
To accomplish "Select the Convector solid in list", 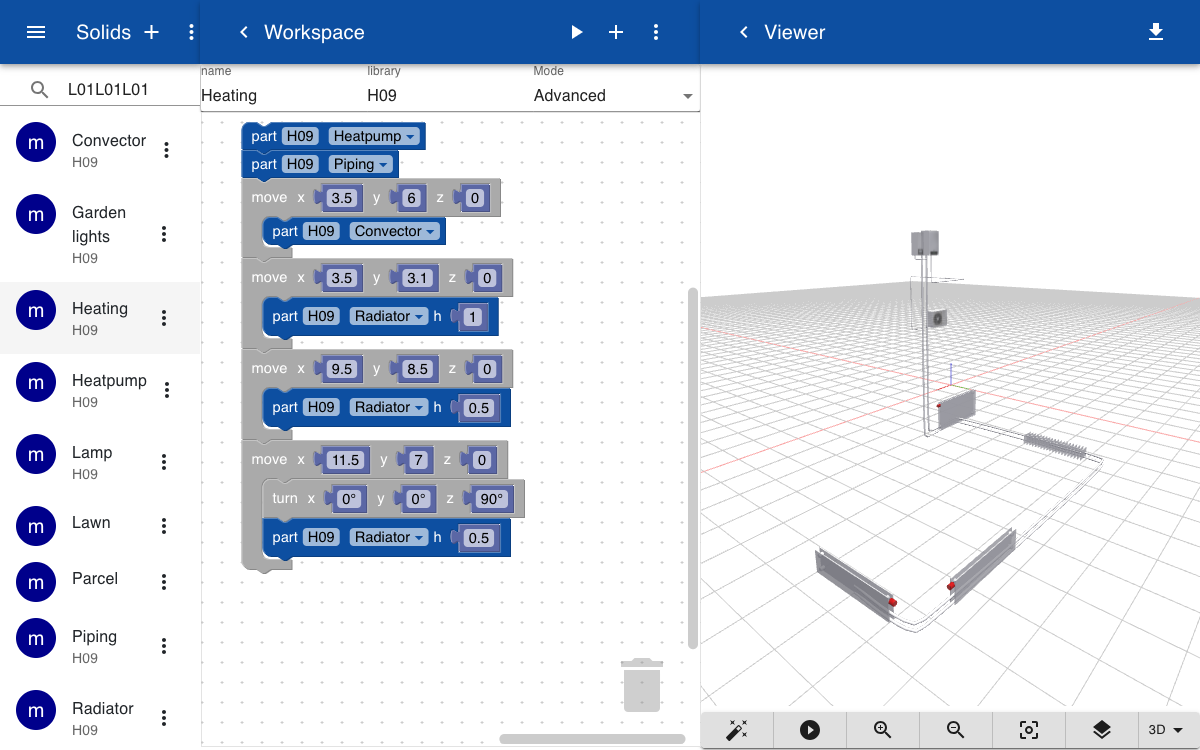I will [100, 150].
